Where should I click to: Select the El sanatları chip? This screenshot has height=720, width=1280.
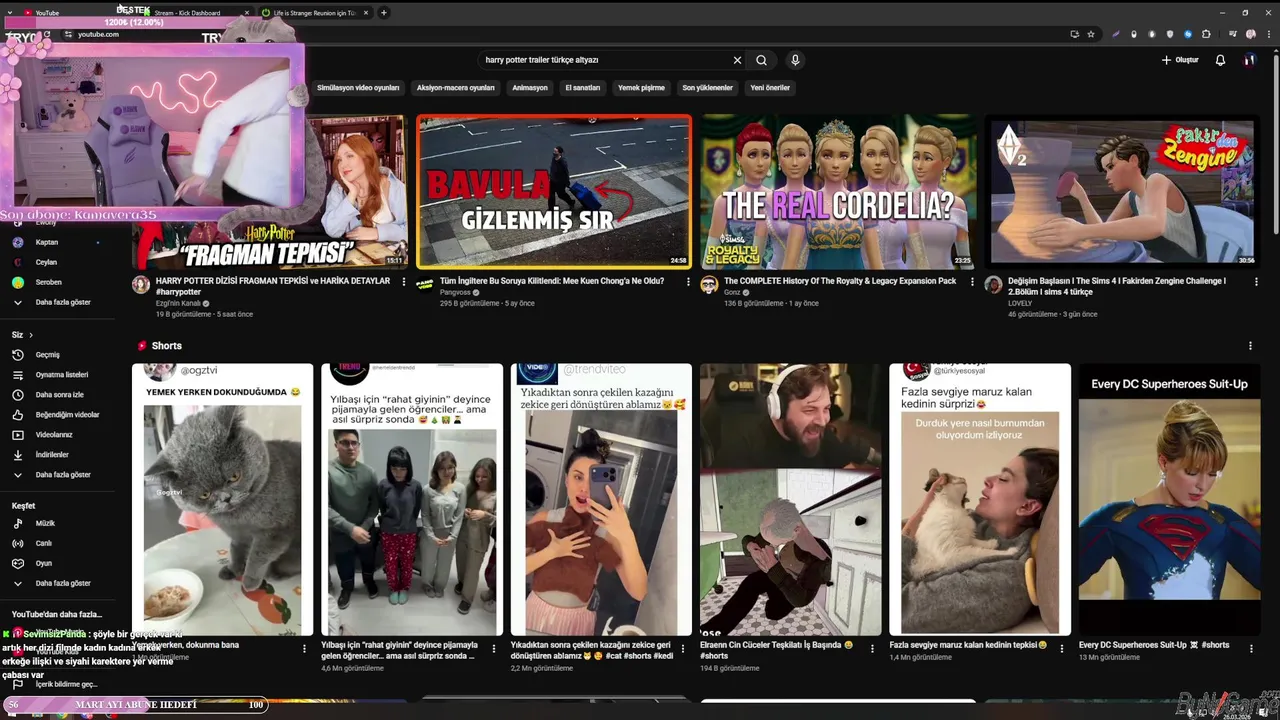coord(583,88)
